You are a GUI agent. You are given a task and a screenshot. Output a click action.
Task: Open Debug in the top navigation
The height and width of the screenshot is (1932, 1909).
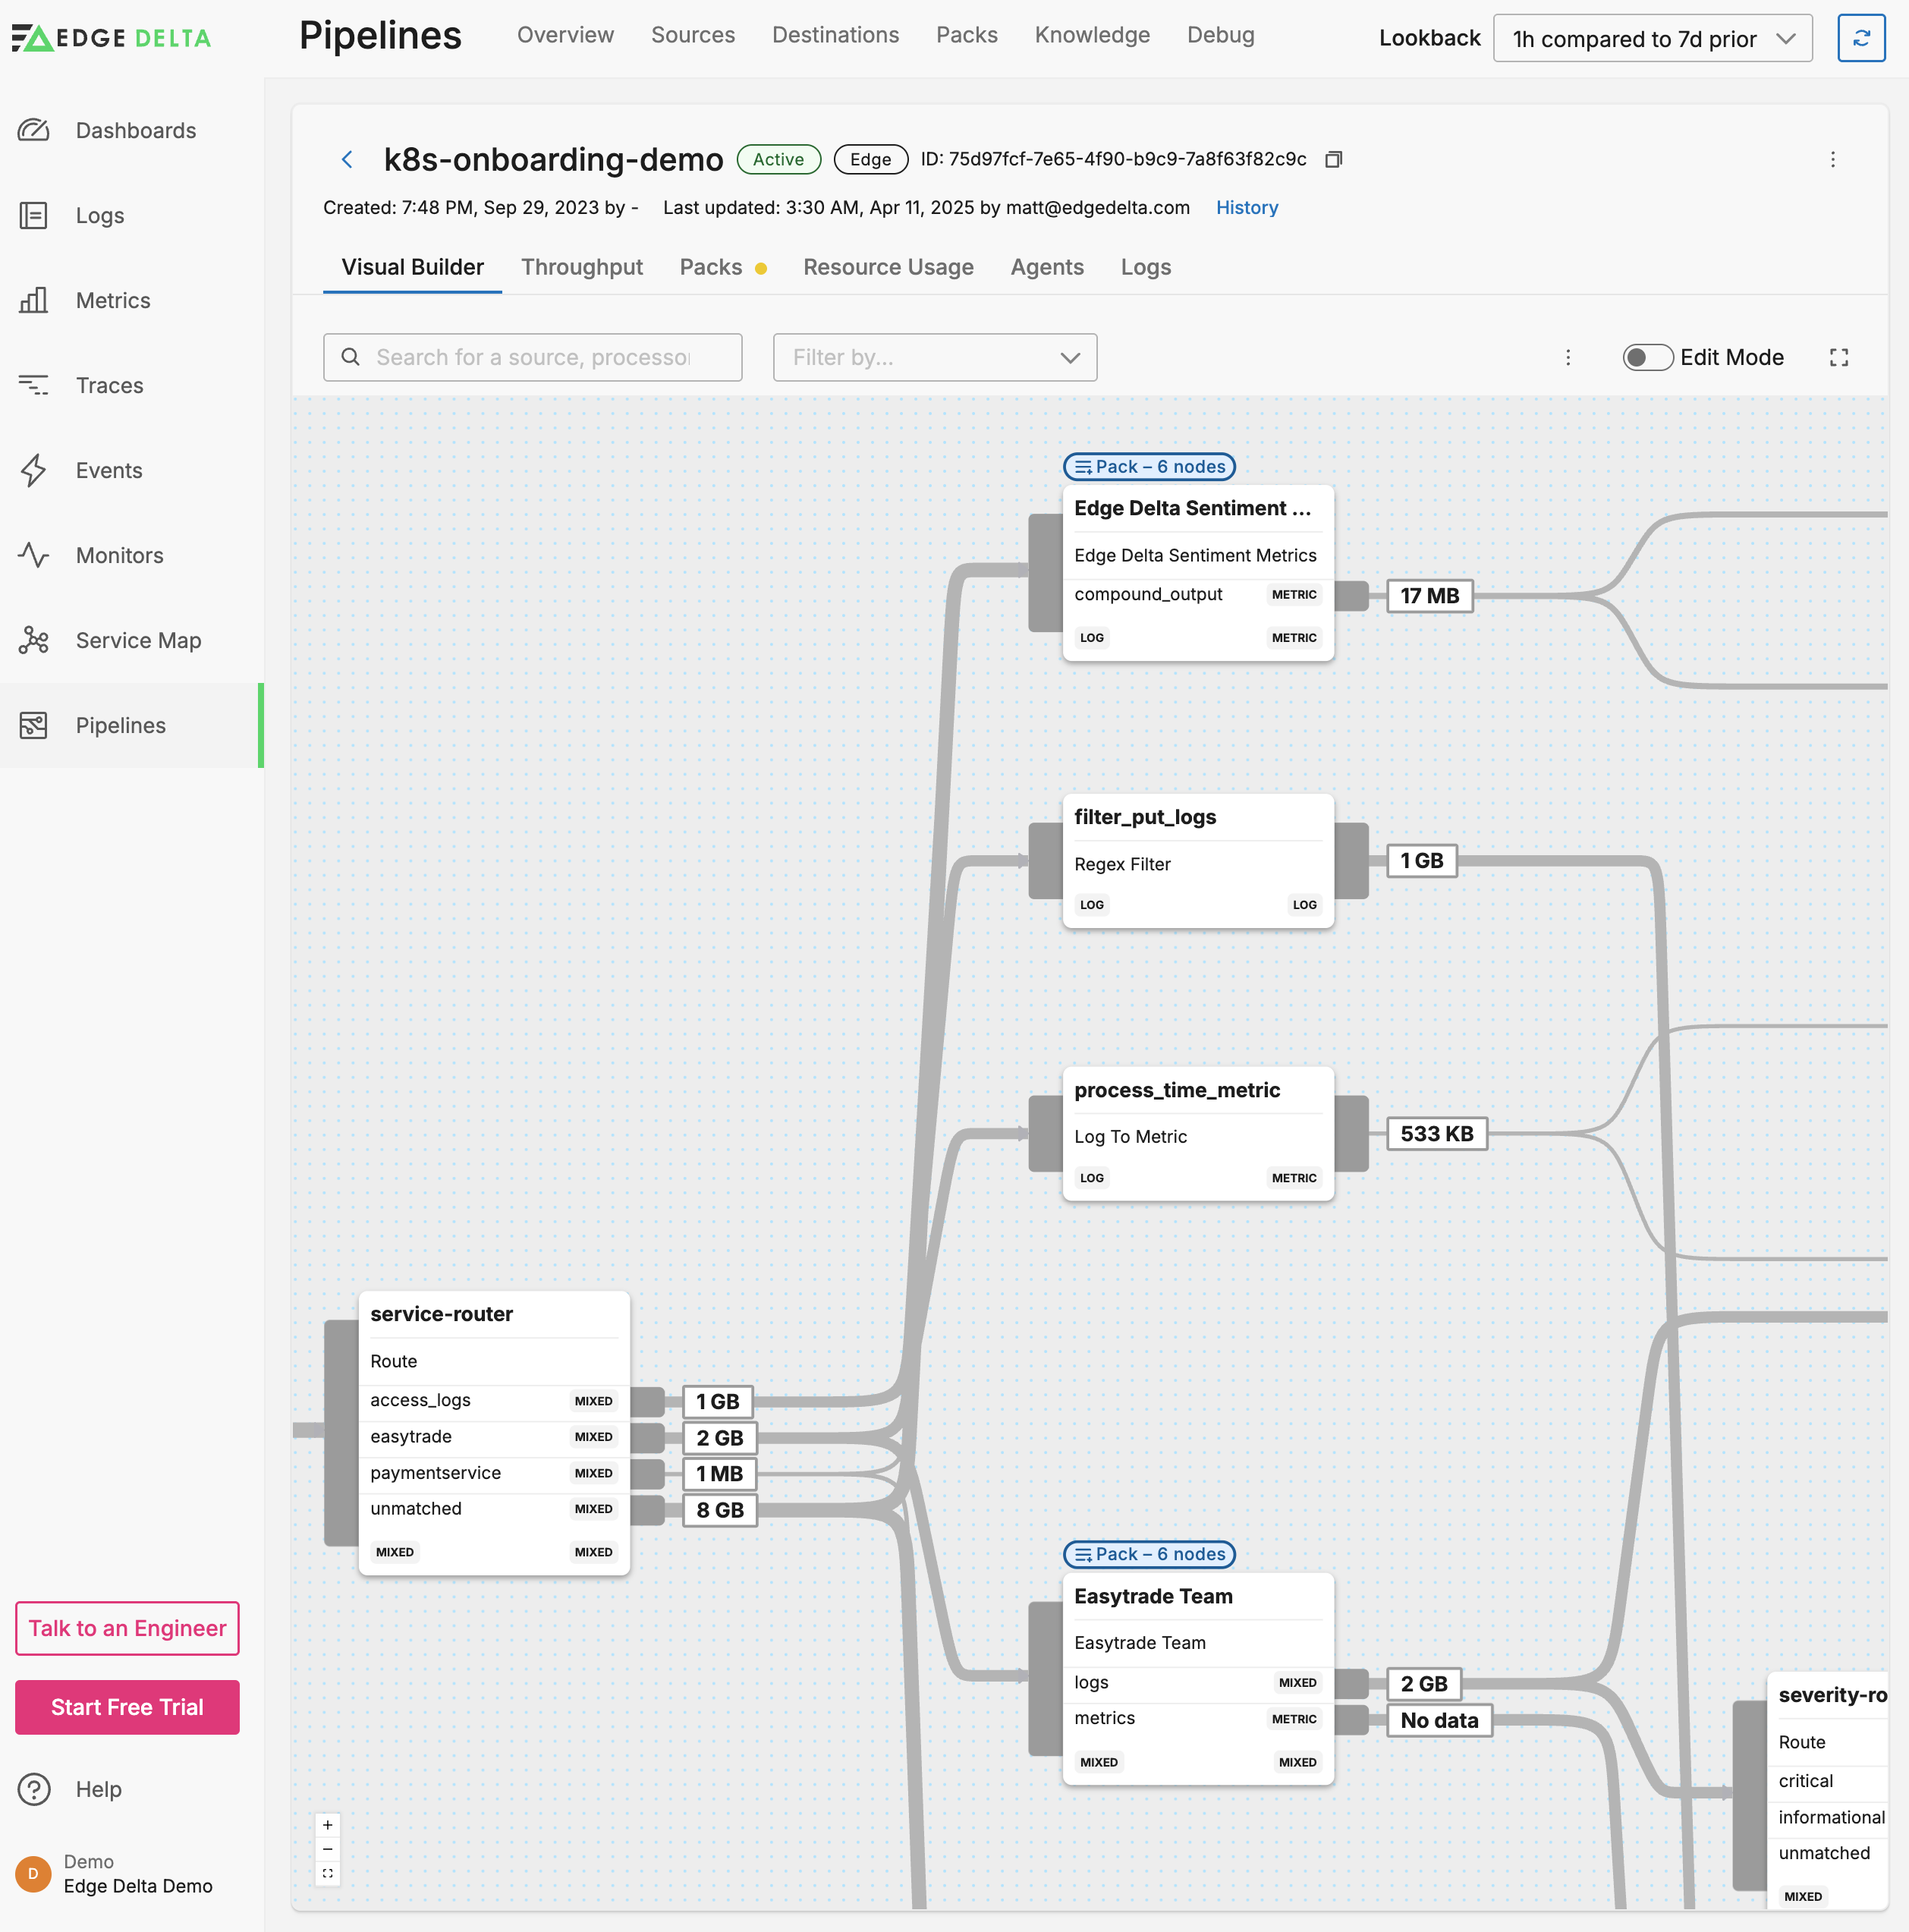click(x=1220, y=35)
